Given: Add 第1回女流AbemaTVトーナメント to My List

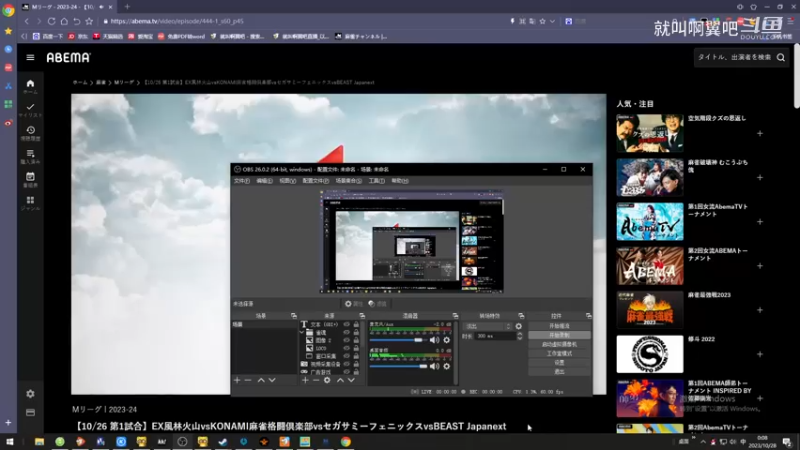Looking at the screenshot, I should click(x=760, y=222).
